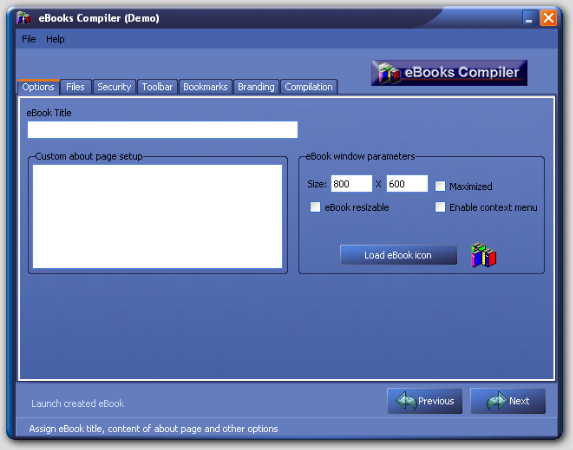Minimize the eBooks Compiler window
Viewport: 573px width, 450px height.
(529, 18)
